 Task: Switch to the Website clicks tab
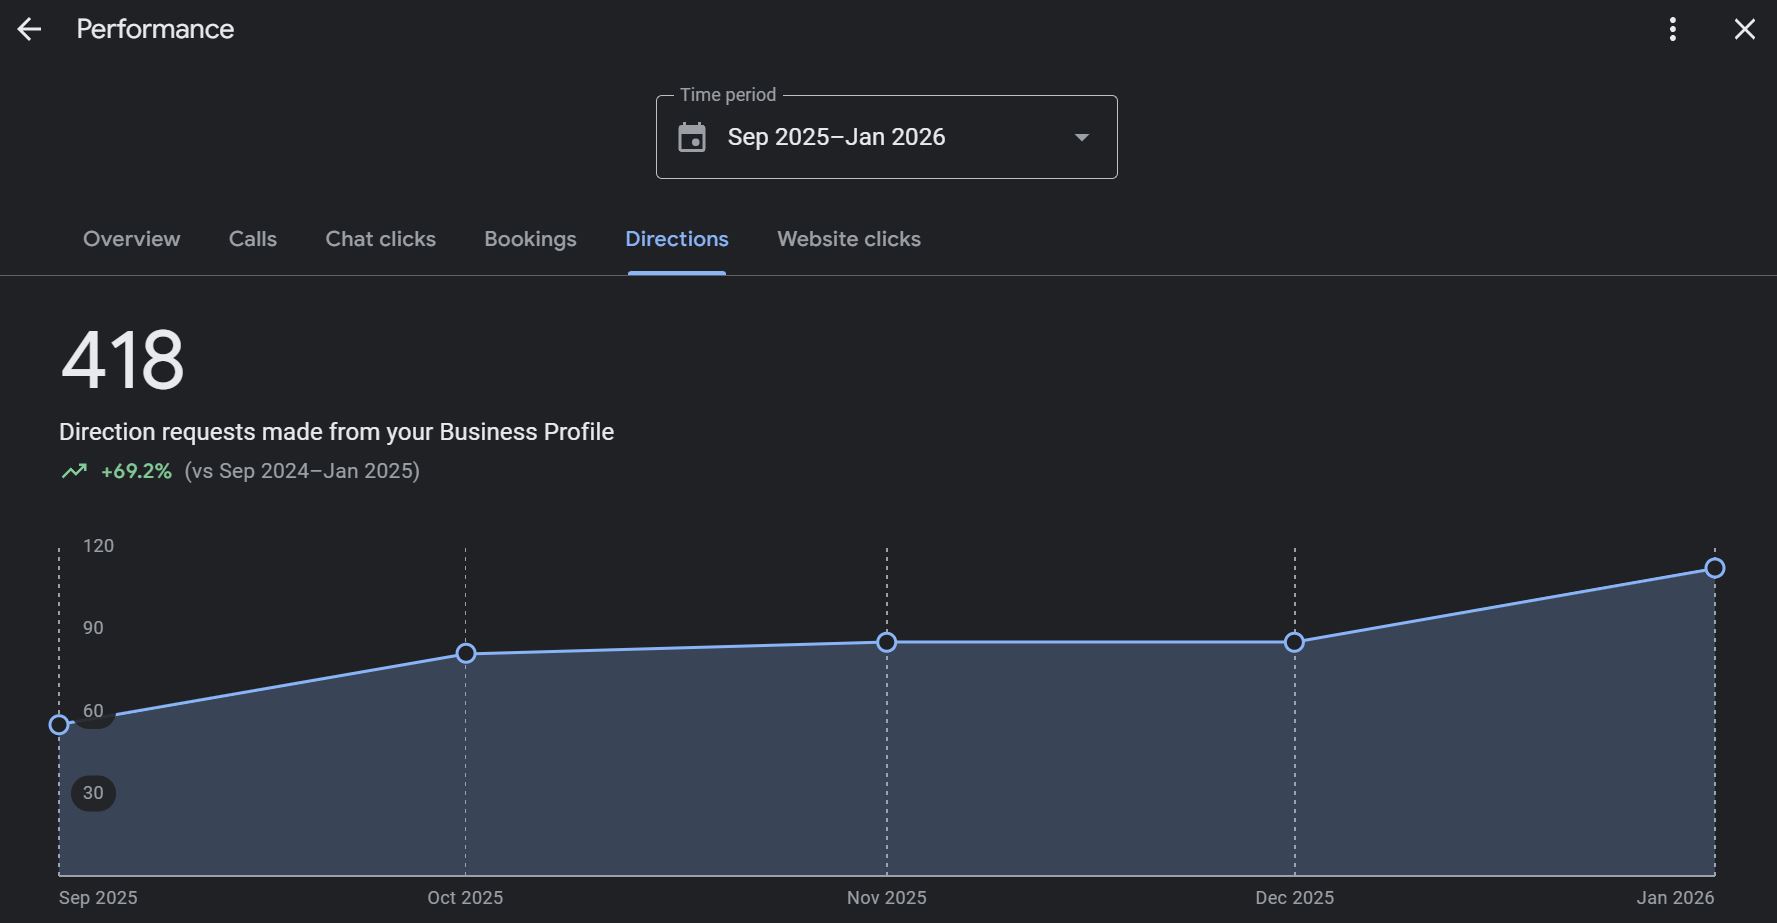pyautogui.click(x=848, y=239)
